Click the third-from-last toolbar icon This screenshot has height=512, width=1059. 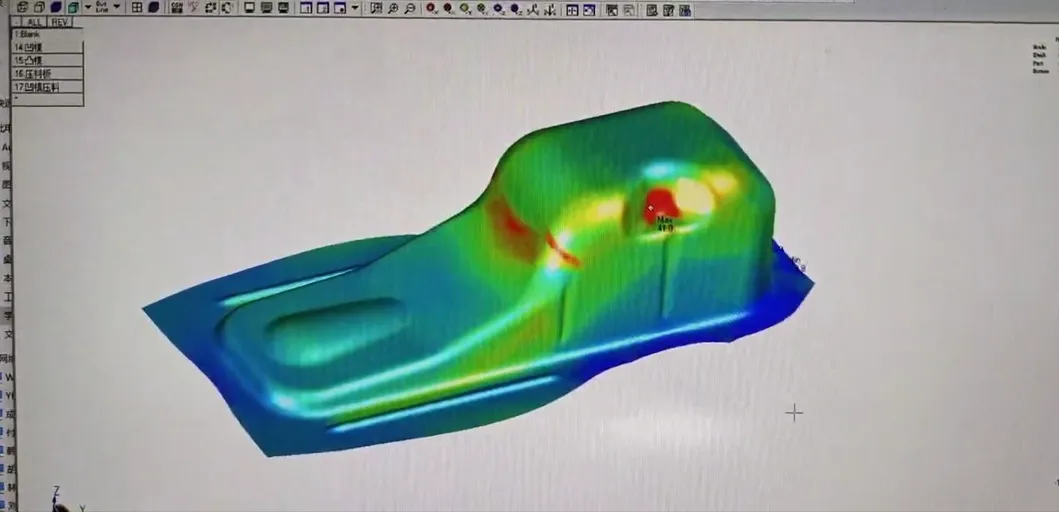click(x=651, y=10)
